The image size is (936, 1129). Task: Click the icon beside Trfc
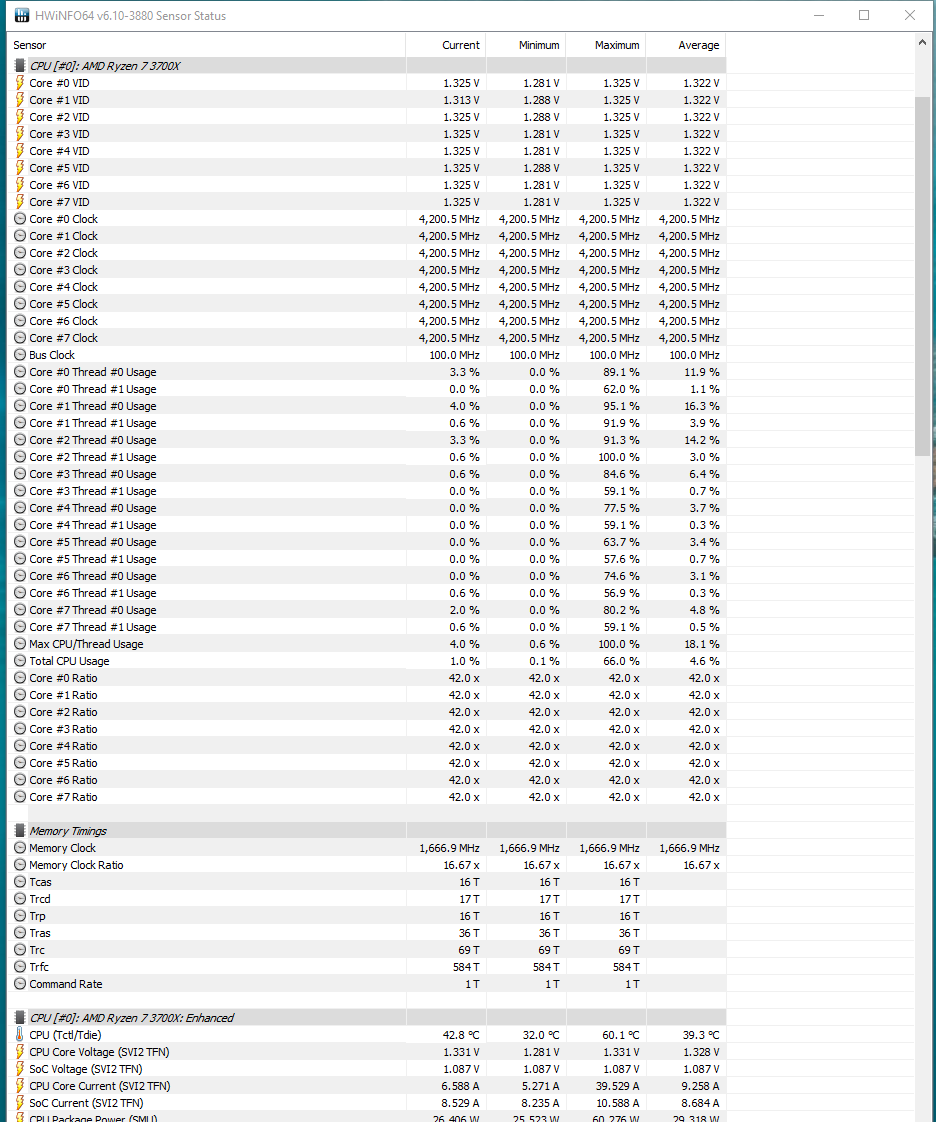(x=20, y=967)
